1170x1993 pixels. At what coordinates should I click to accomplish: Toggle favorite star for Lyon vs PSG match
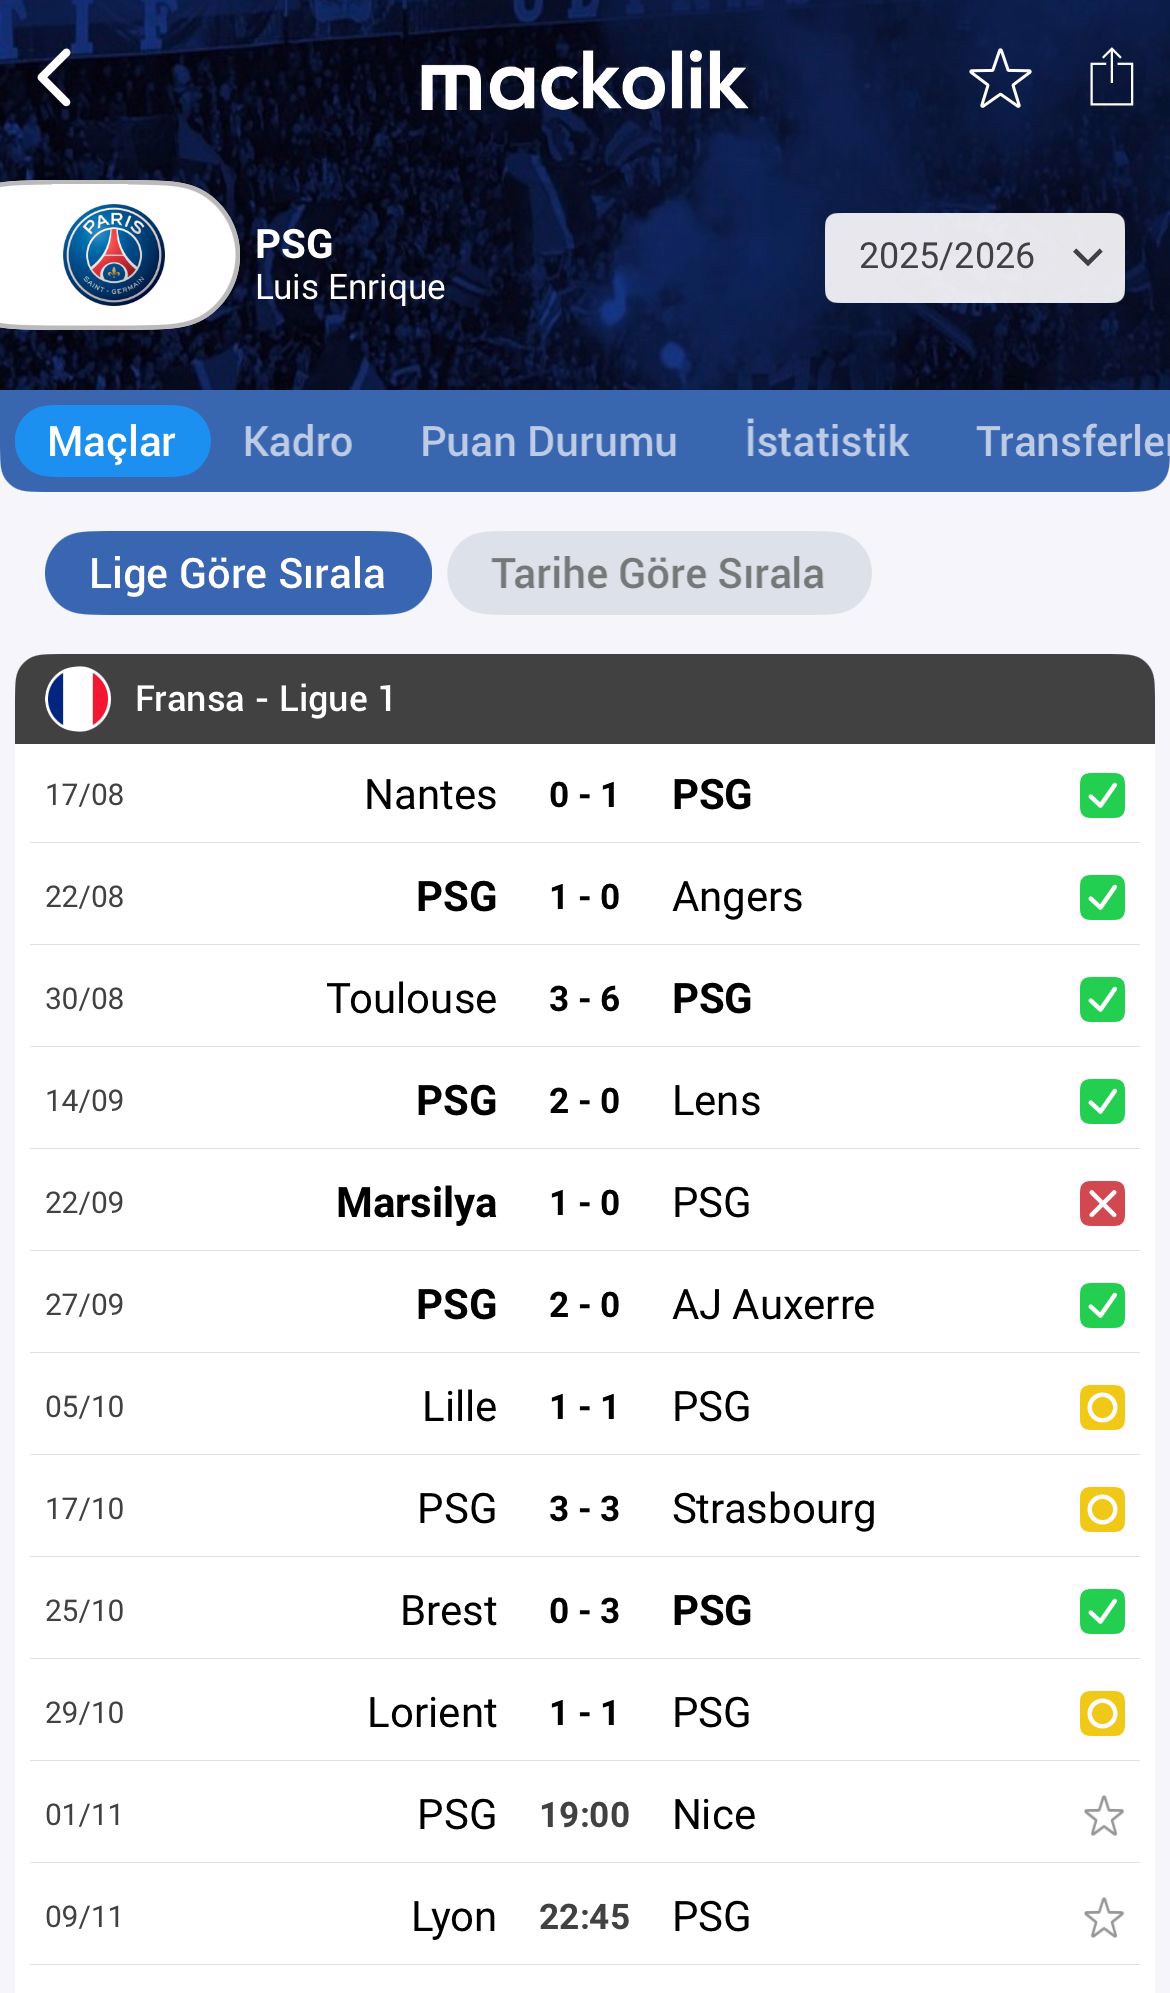[1103, 1918]
